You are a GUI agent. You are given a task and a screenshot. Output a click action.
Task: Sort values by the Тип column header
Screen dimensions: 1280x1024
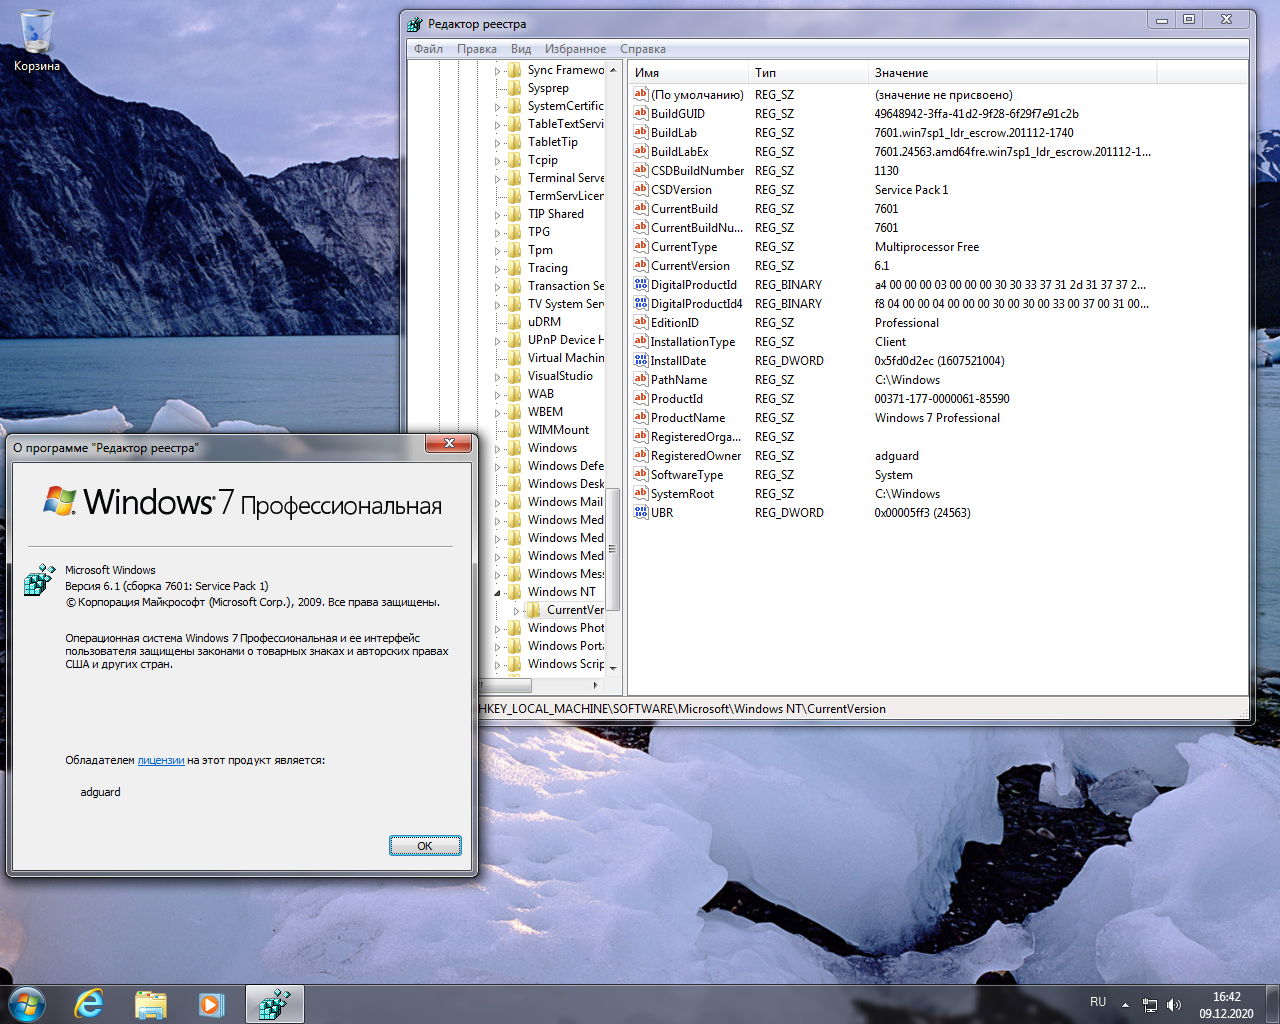click(x=809, y=73)
